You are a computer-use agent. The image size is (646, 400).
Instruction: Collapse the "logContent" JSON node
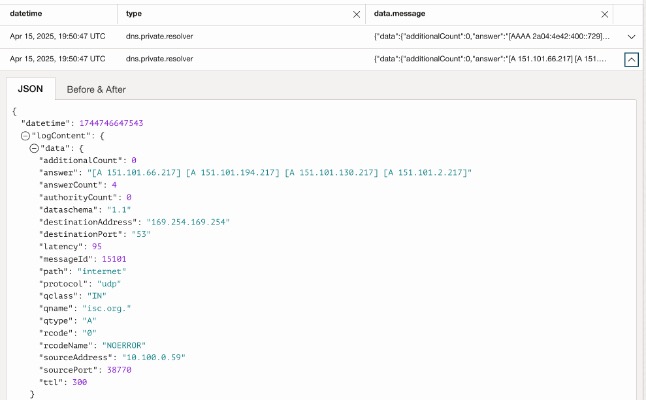[26, 136]
